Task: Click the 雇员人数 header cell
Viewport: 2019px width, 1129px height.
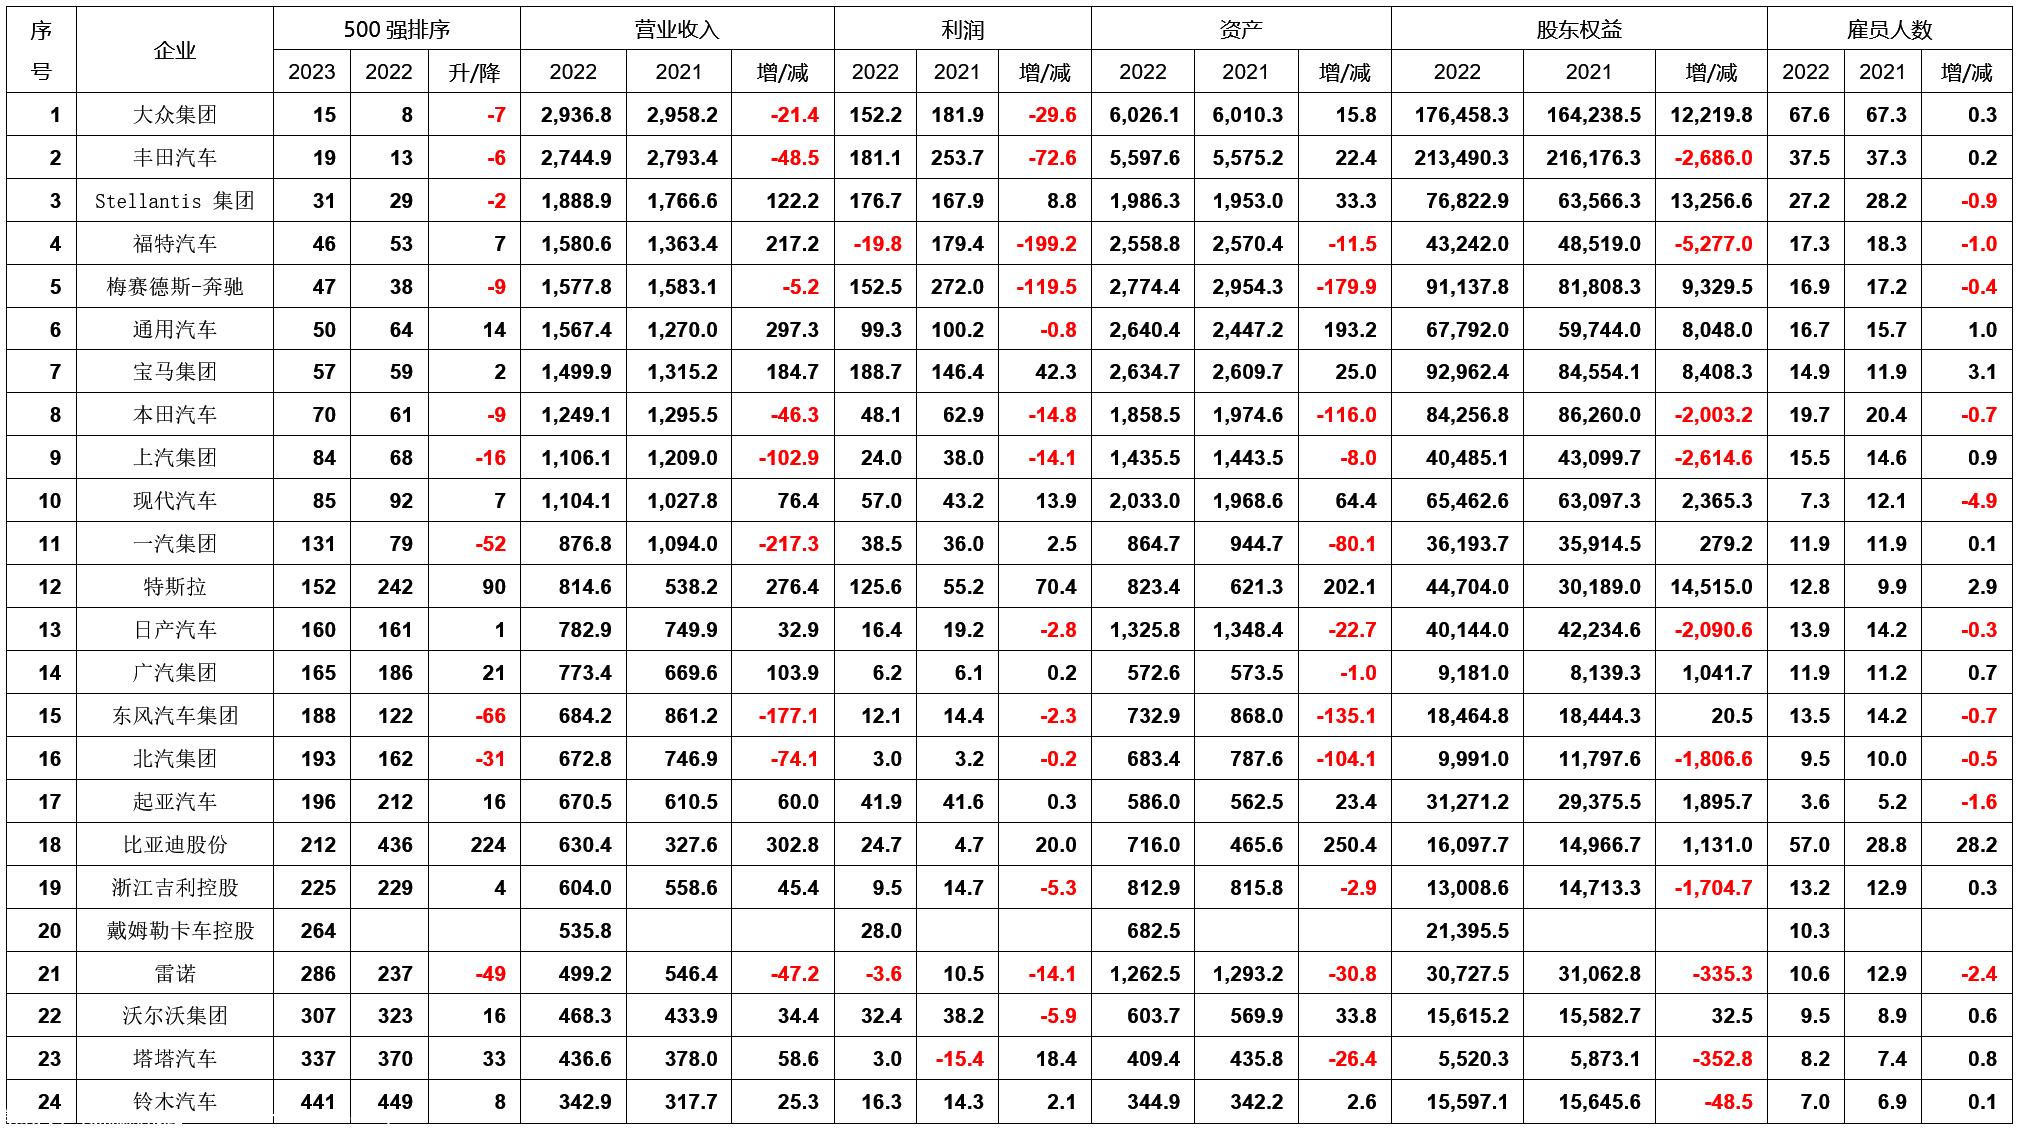Action: [x=1888, y=29]
